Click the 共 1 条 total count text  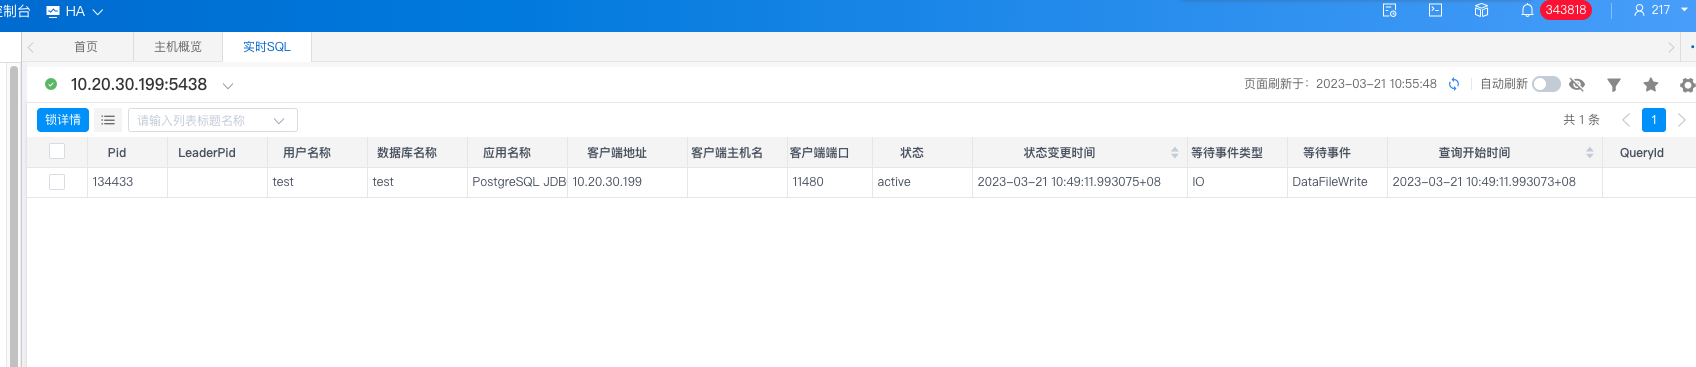1581,120
